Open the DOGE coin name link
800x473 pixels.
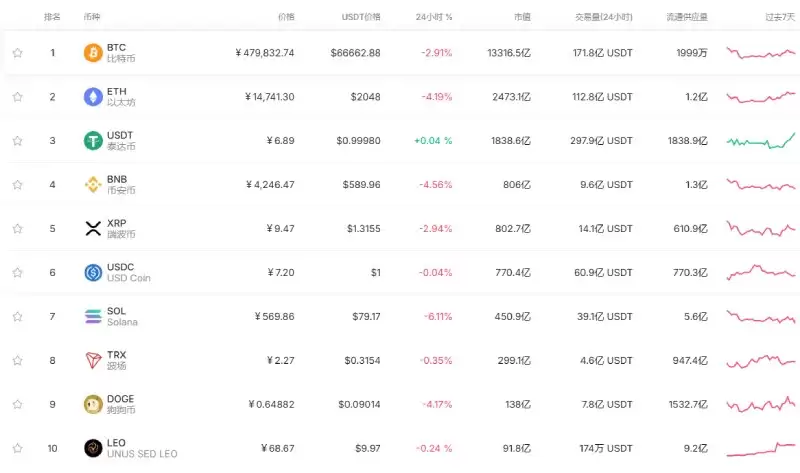coord(121,404)
